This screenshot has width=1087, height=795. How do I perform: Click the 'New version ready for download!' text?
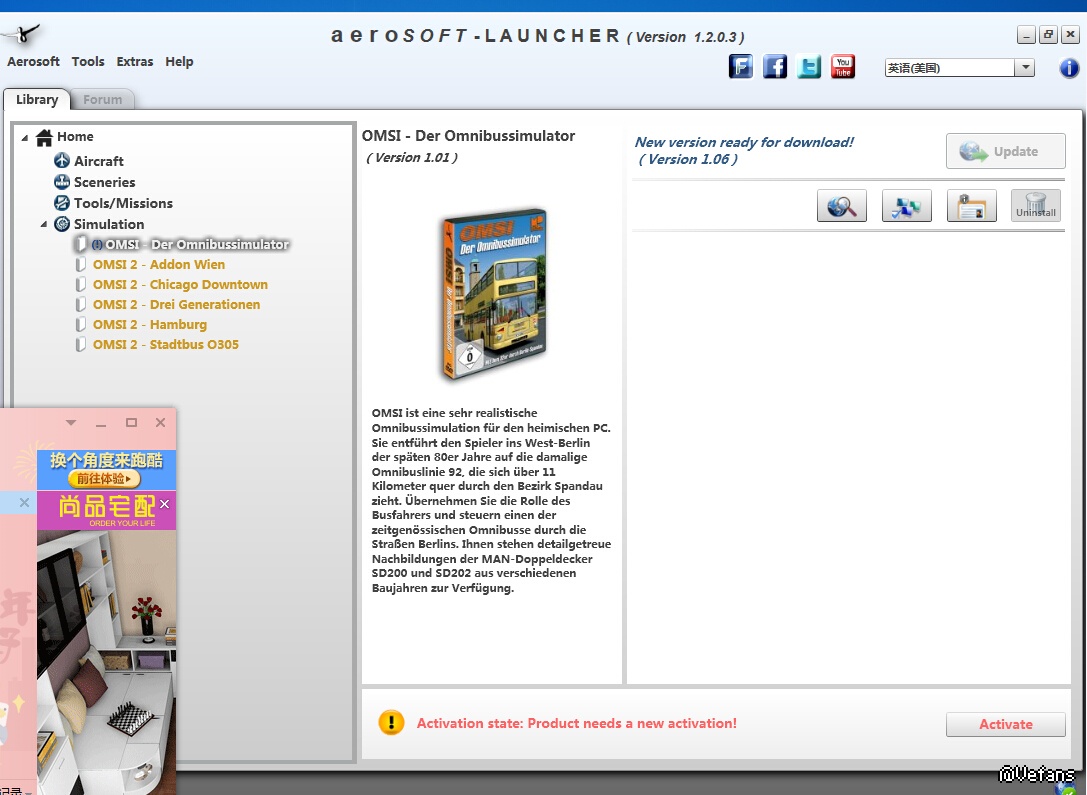point(744,142)
